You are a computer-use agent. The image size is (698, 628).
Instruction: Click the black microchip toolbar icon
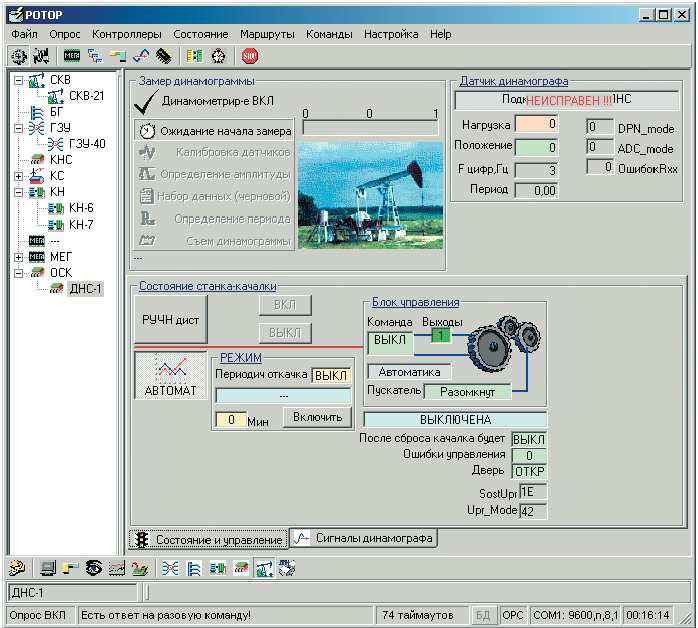click(x=164, y=56)
